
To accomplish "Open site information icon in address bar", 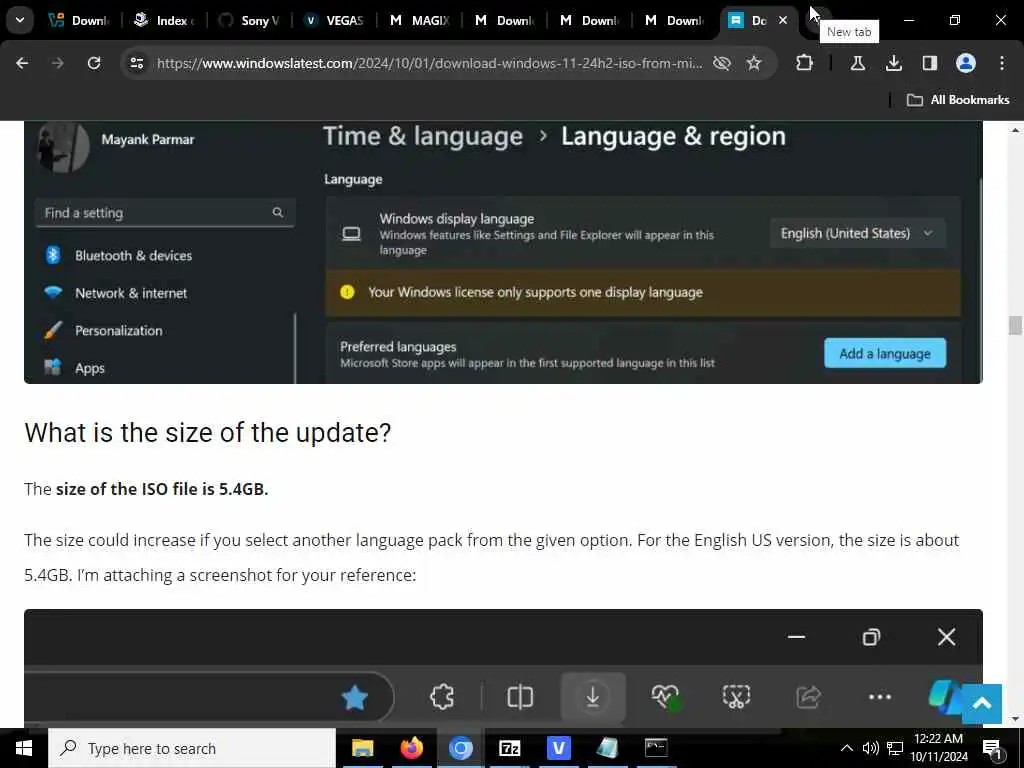I will coord(136,63).
